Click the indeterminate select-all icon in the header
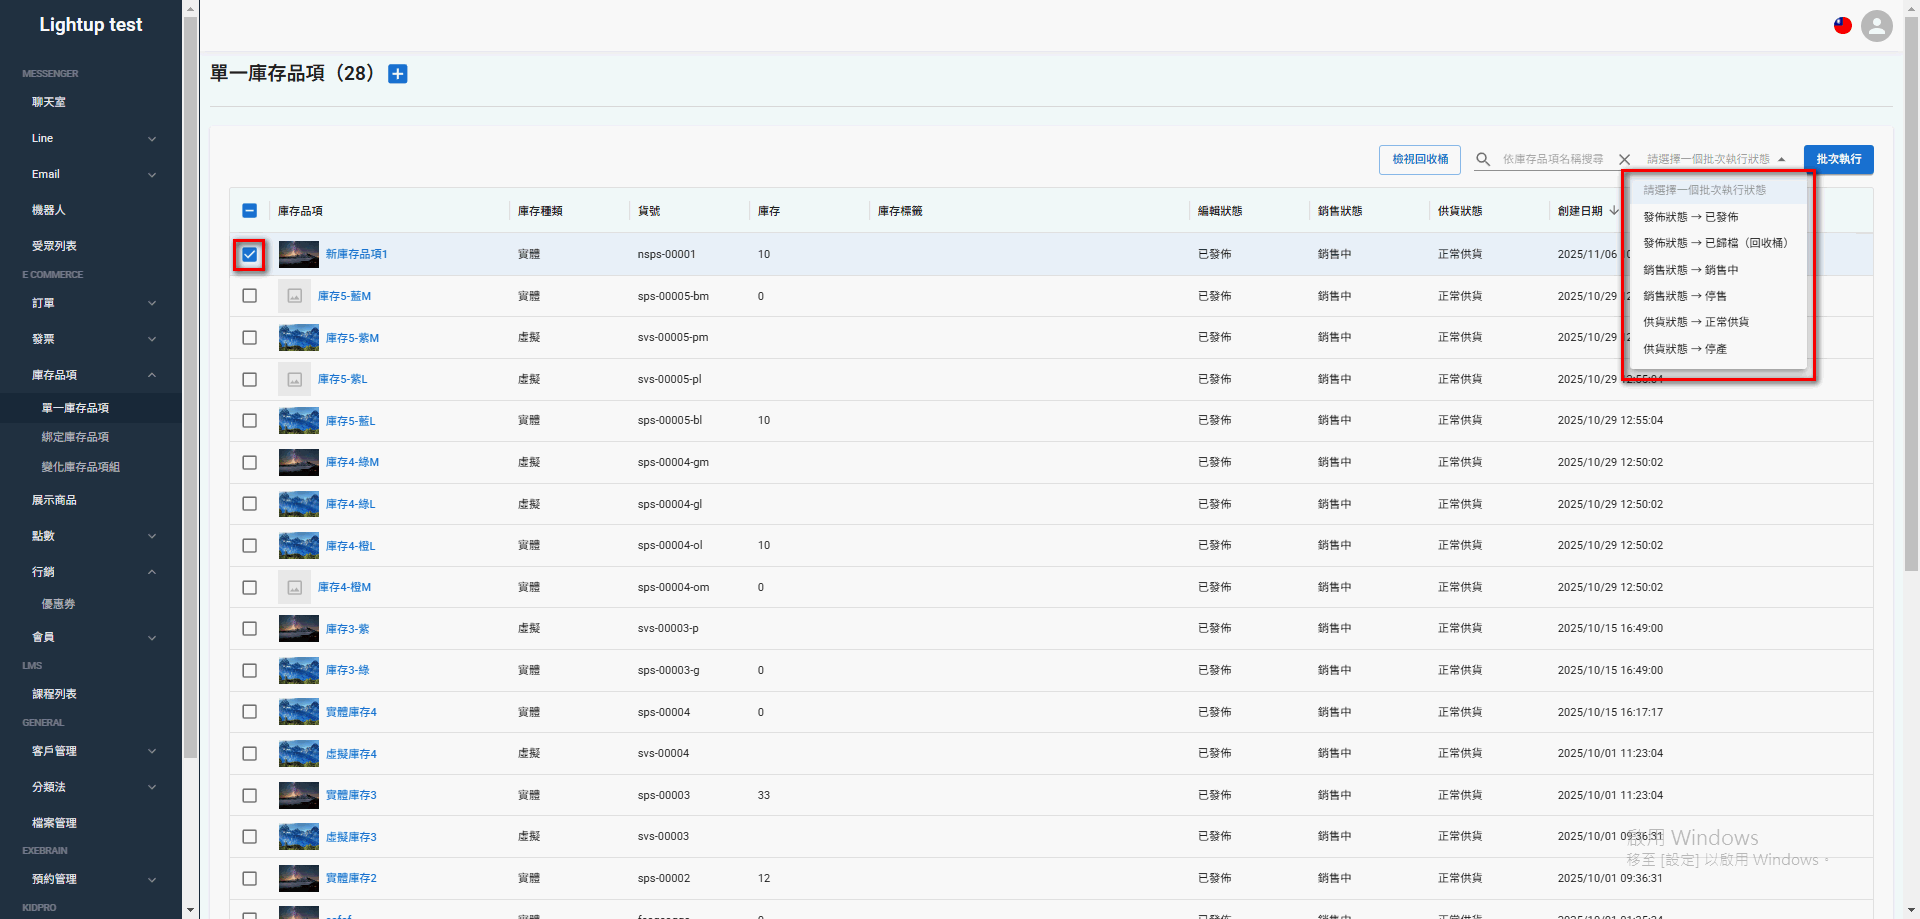 point(250,211)
